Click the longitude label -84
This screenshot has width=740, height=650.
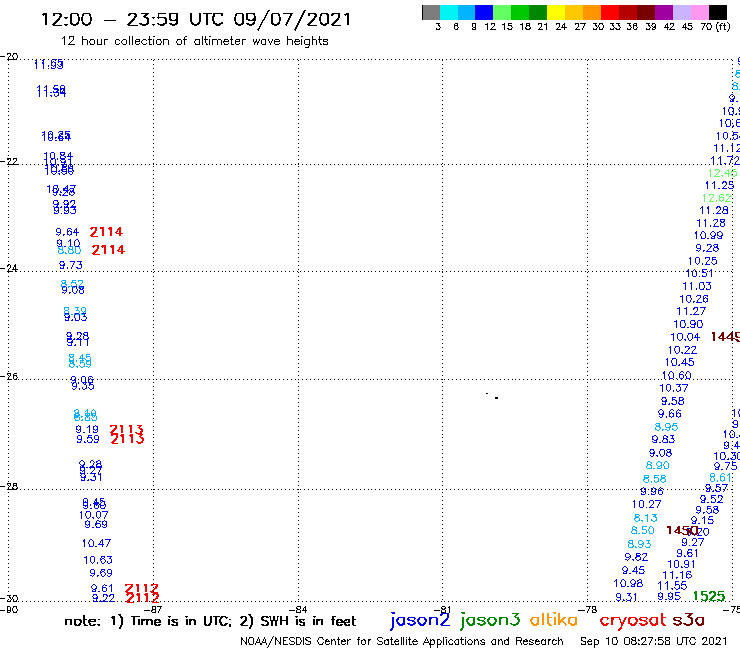(298, 609)
